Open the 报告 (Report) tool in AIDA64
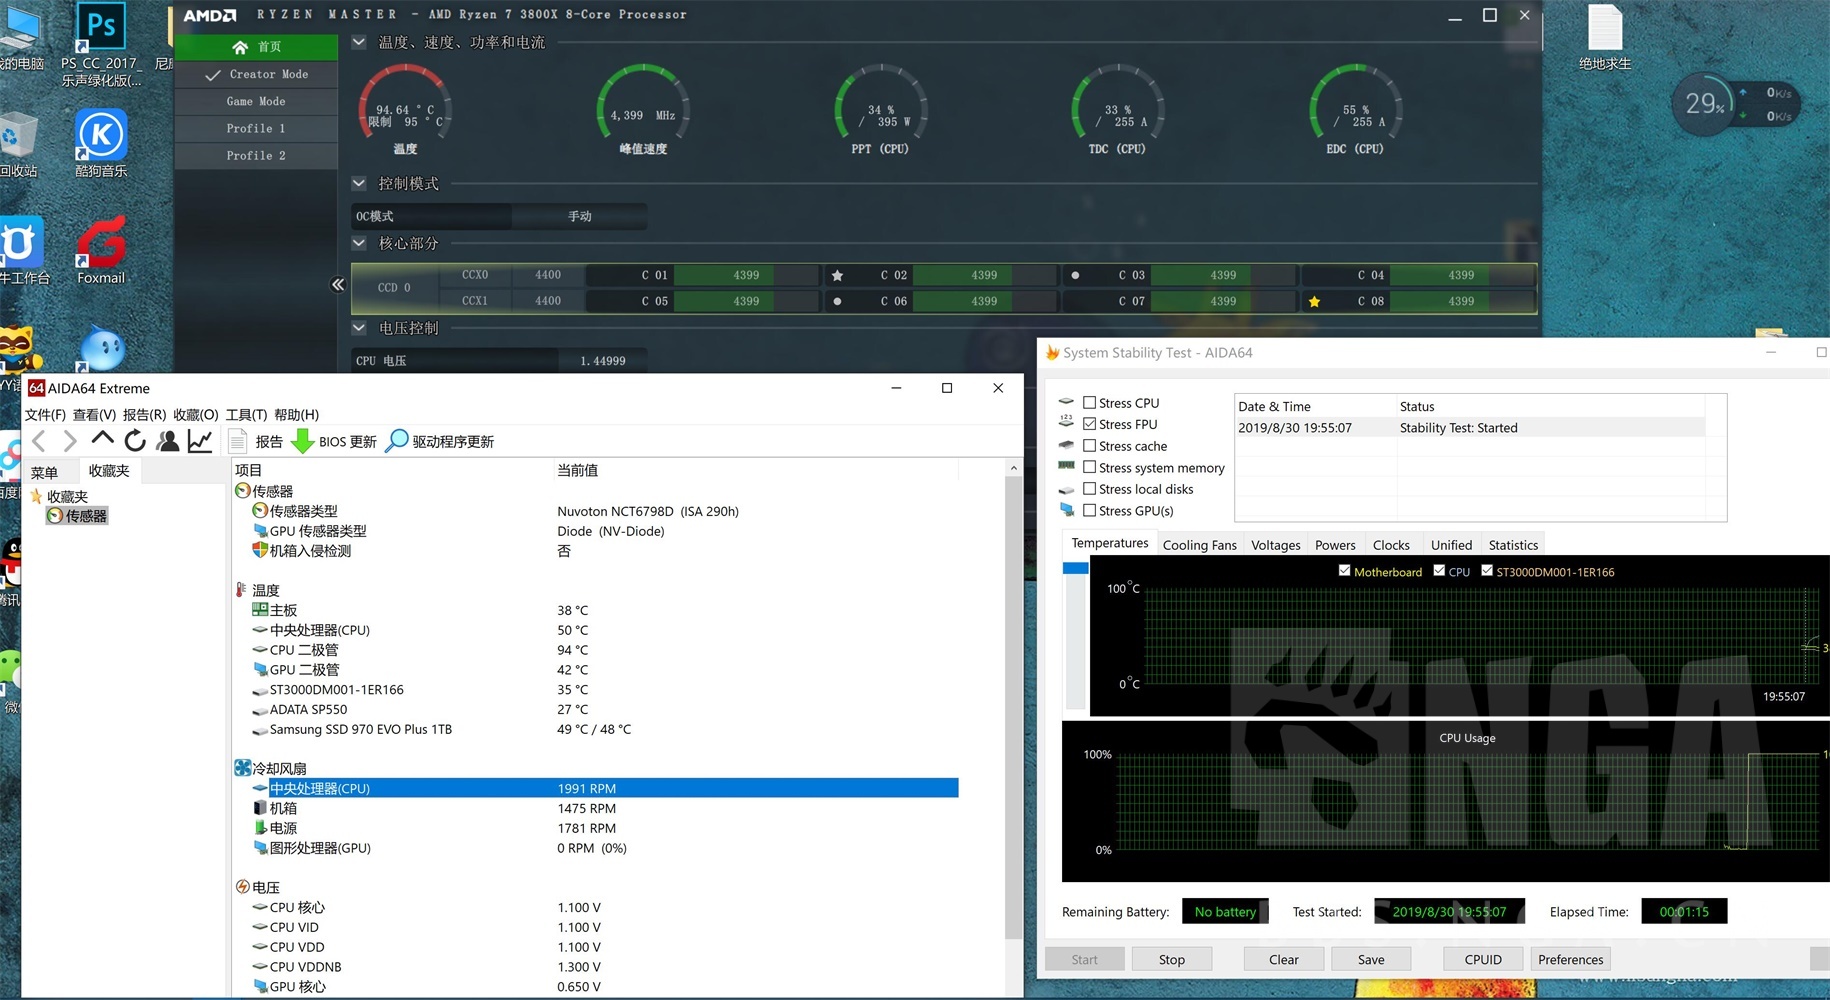1830x1000 pixels. click(258, 441)
